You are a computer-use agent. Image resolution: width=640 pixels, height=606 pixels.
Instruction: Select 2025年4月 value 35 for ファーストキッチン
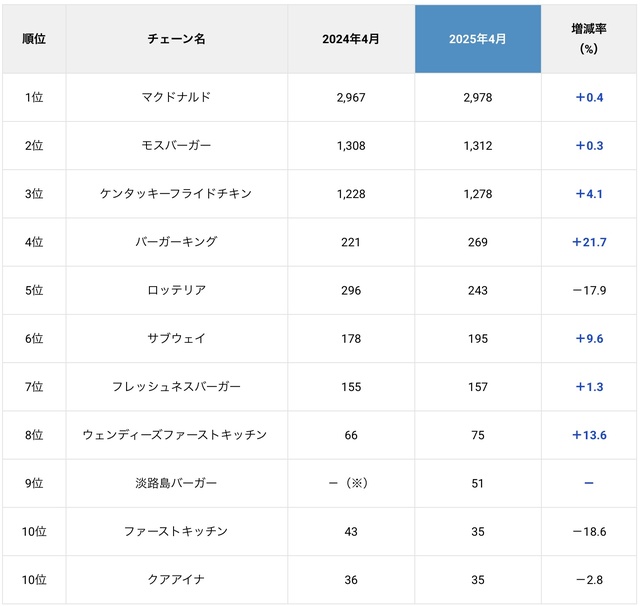pos(478,532)
